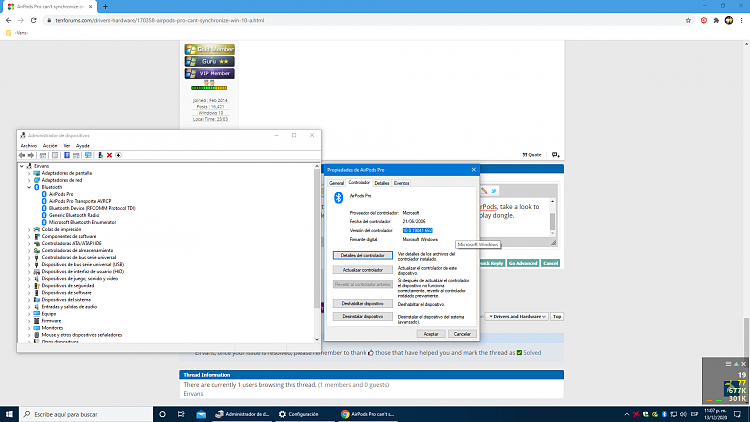The image size is (750, 422).
Task: Click Windows taskbar search box
Action: coord(86,414)
